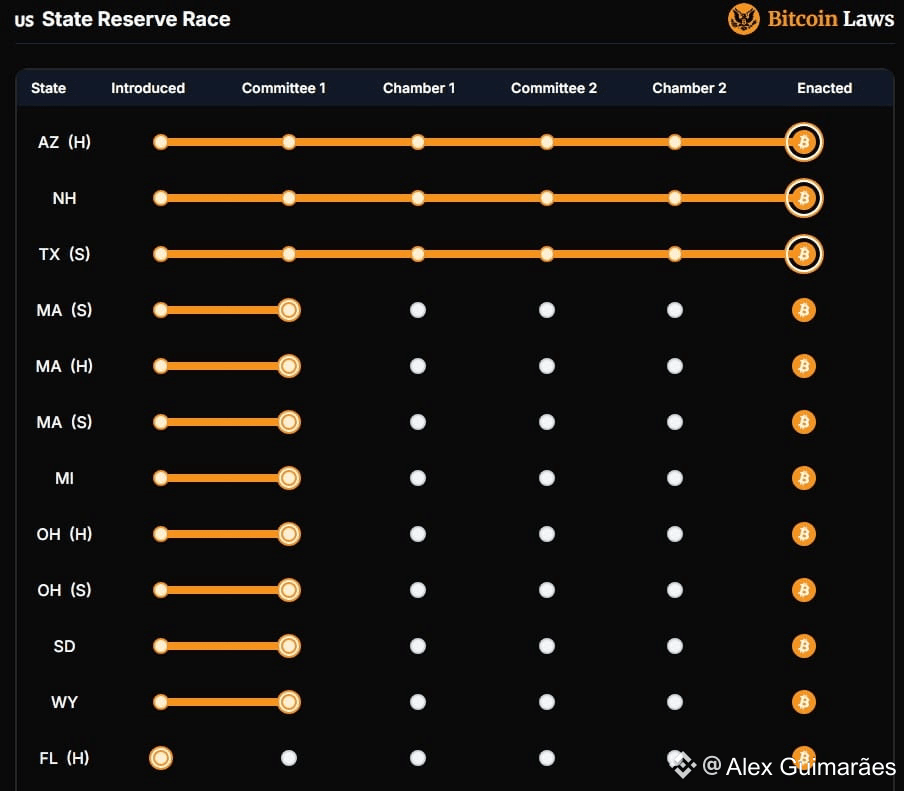Select the TX (S) state label

point(64,254)
